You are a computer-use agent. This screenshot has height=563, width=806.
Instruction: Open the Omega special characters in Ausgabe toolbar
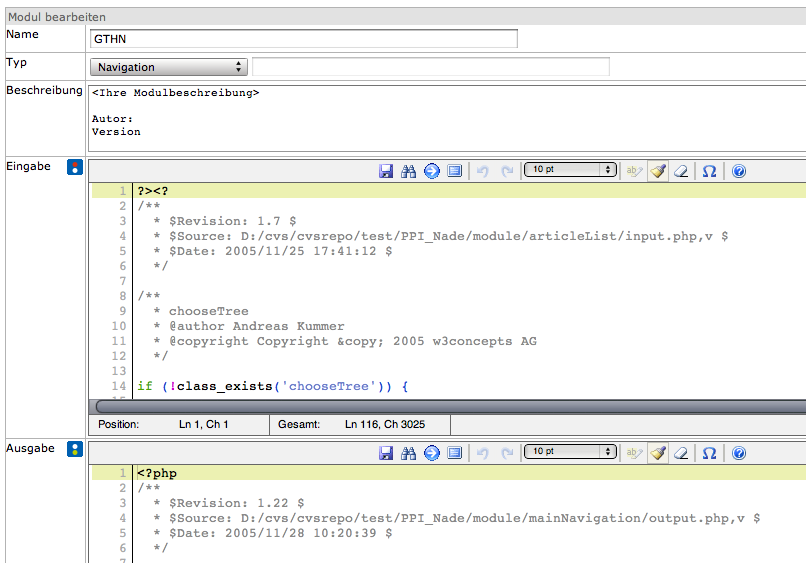(x=709, y=453)
